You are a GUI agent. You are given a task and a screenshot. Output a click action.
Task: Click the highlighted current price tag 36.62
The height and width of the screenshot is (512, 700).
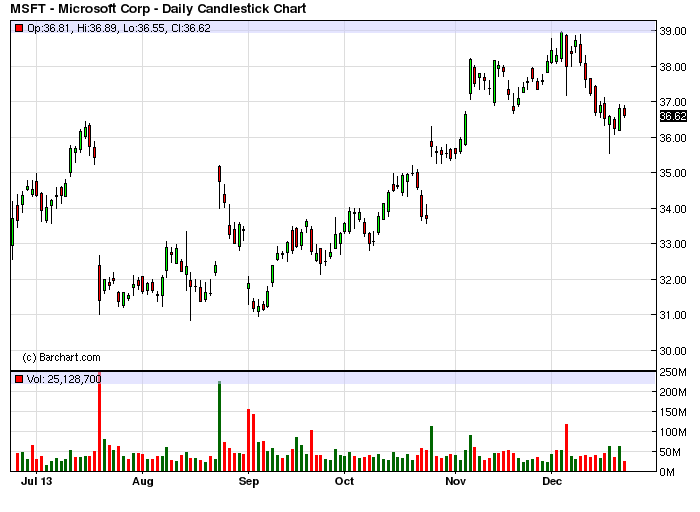(x=673, y=117)
